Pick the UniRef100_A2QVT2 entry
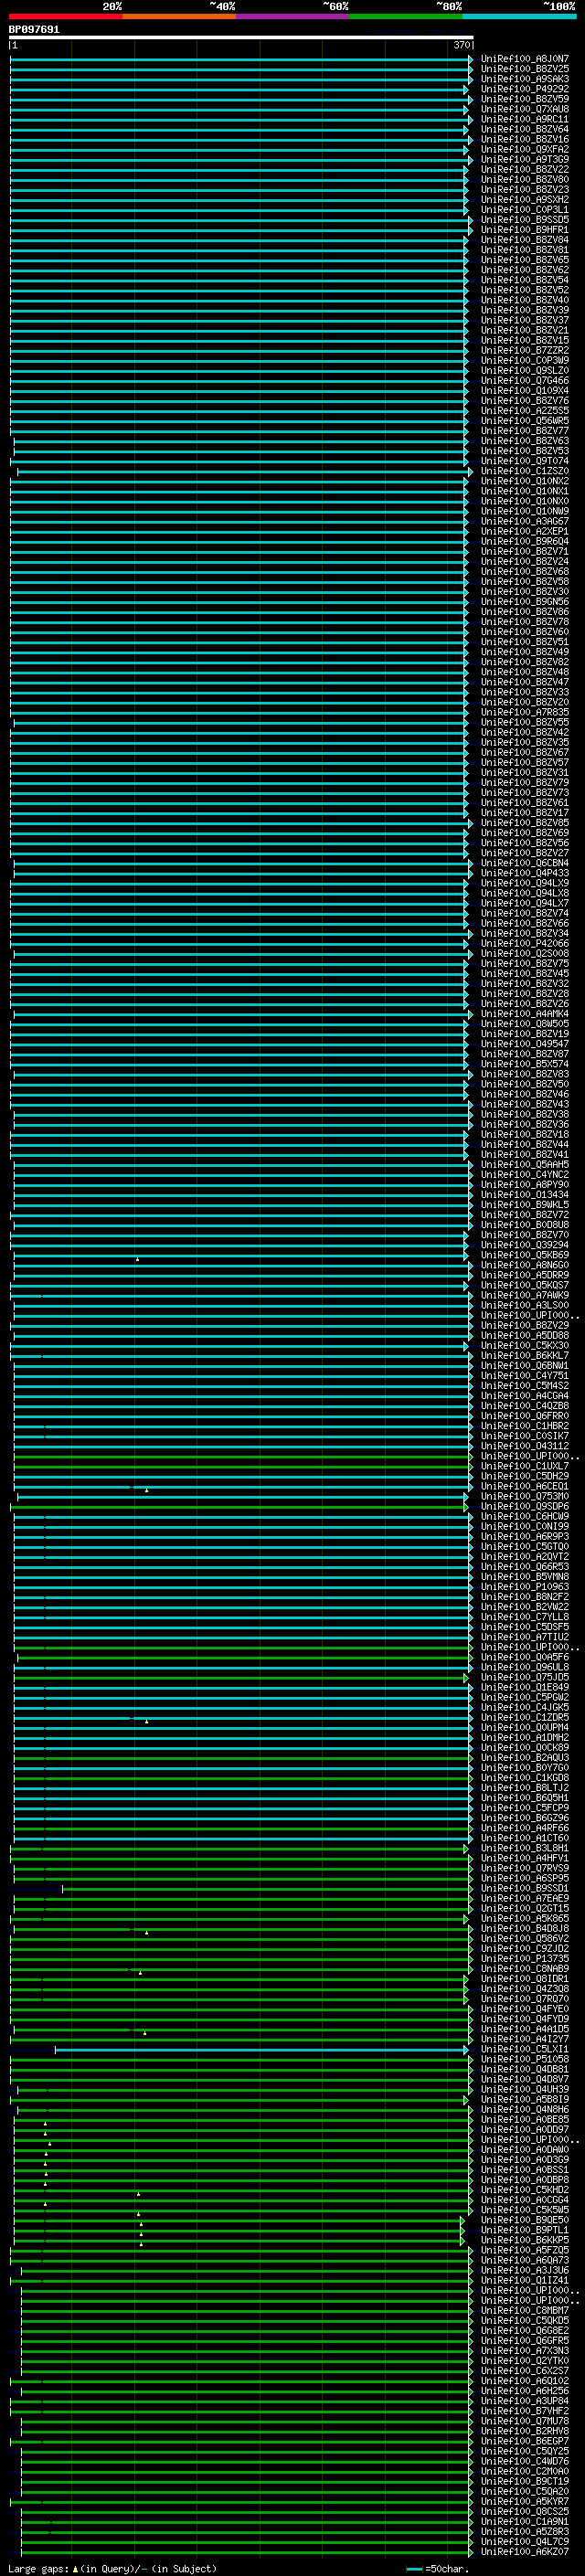Viewport: 585px width, 2576px height. click(524, 1556)
